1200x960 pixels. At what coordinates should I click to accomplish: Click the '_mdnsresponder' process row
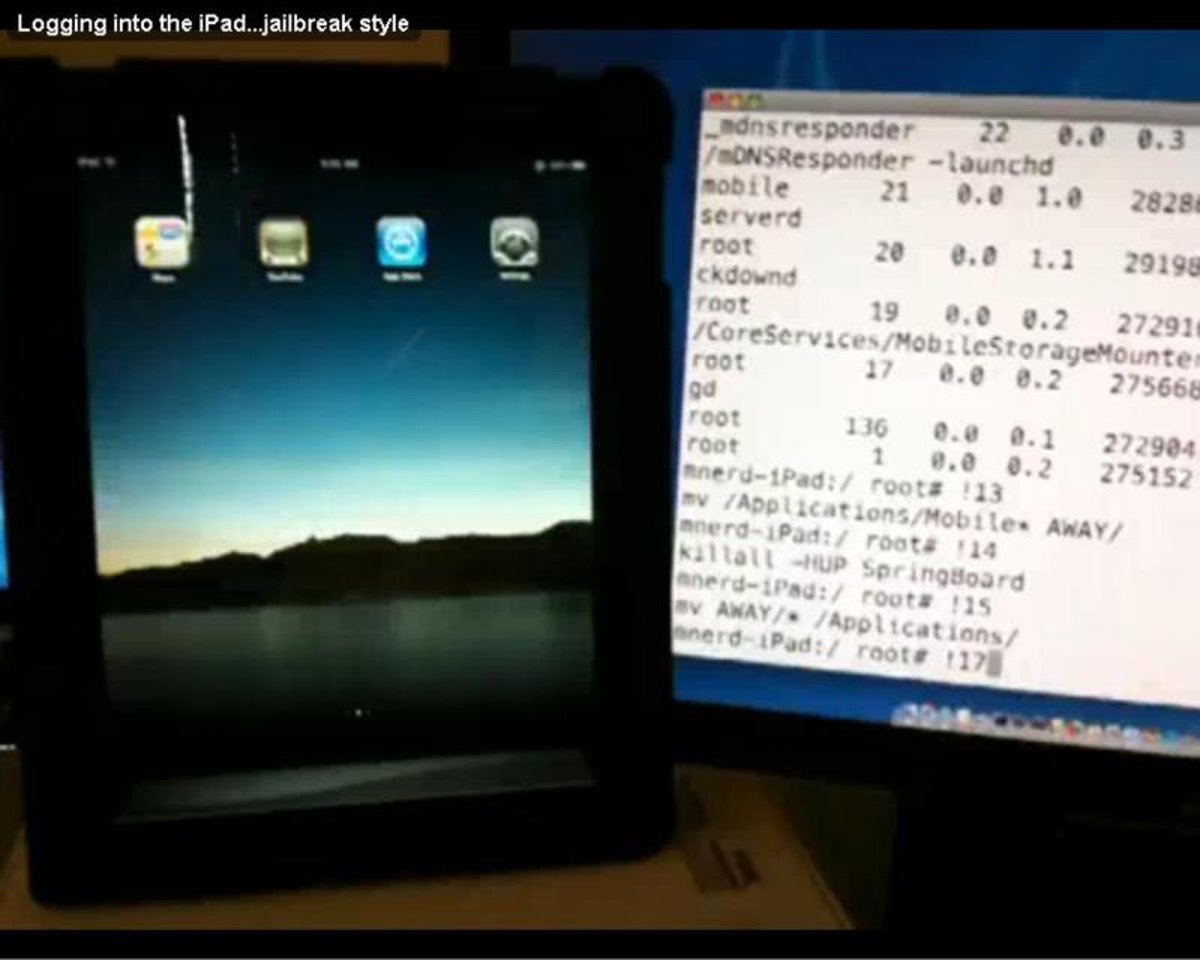(810, 130)
